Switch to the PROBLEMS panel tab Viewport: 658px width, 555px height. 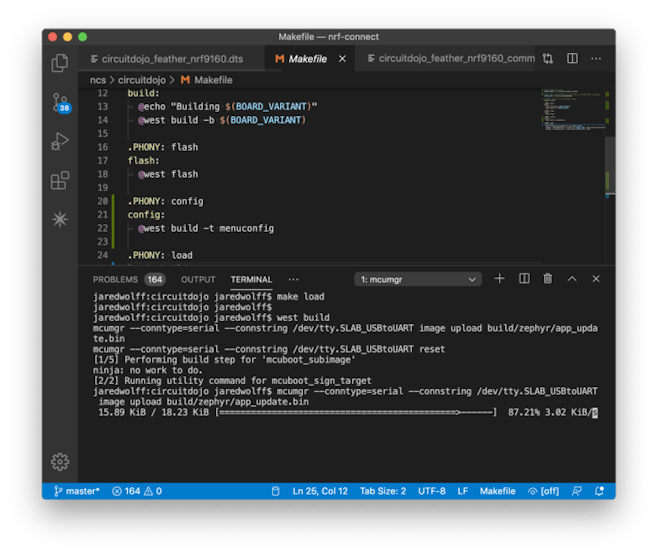tap(114, 279)
